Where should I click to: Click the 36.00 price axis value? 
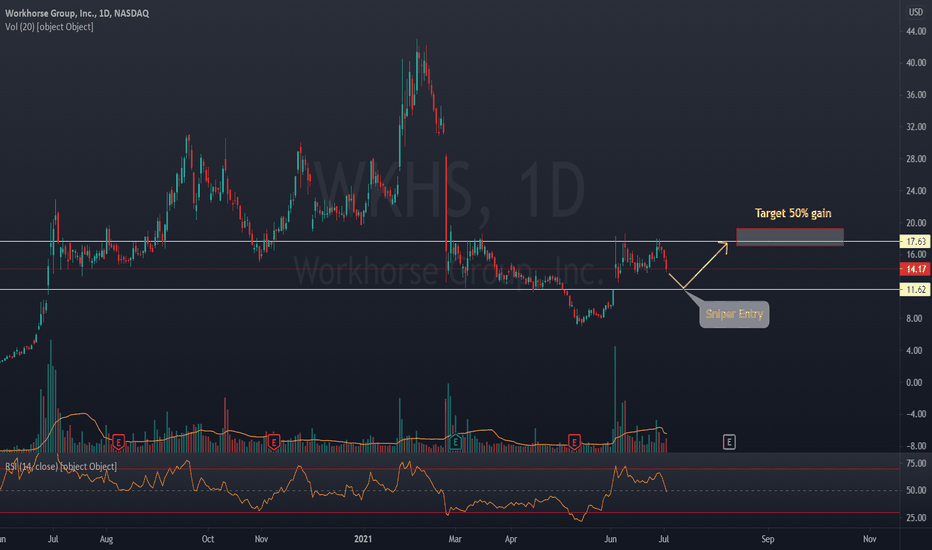916,95
